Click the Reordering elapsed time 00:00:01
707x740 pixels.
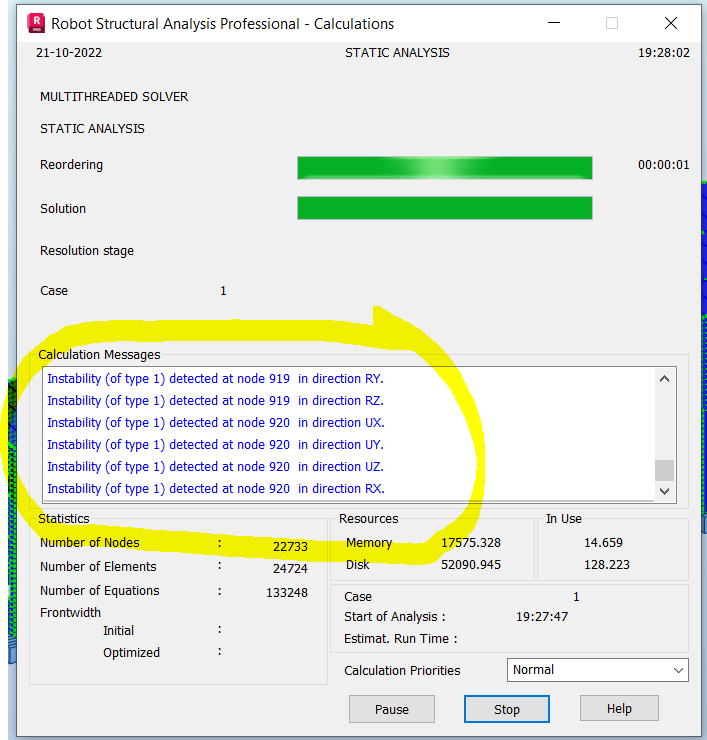tap(664, 165)
